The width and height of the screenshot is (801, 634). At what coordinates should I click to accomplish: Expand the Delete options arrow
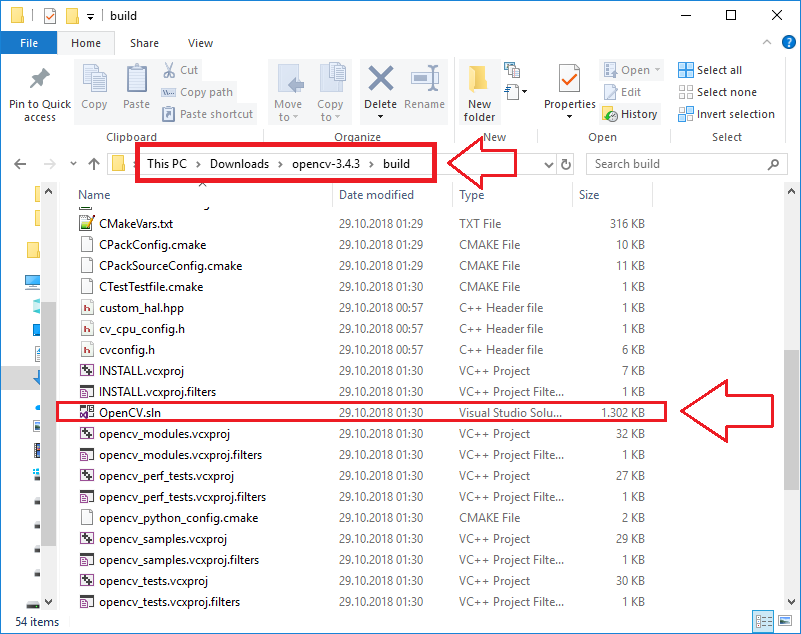click(381, 117)
